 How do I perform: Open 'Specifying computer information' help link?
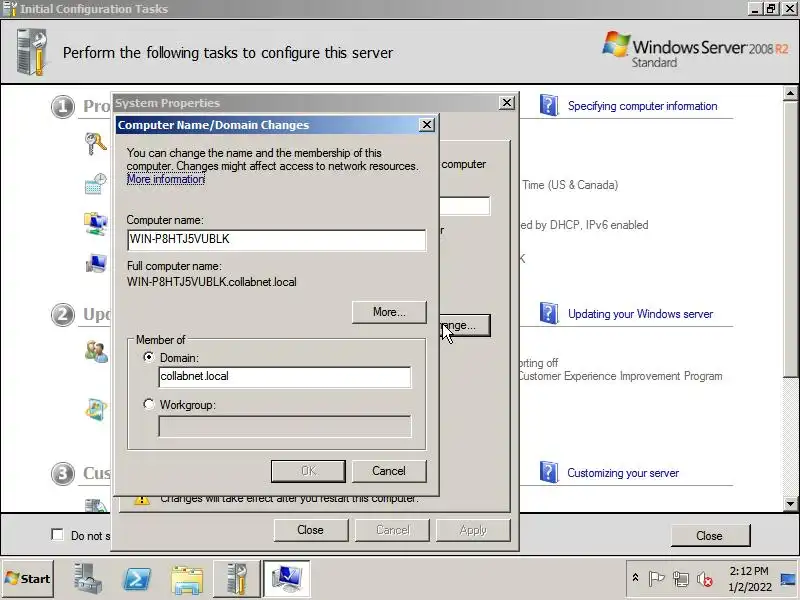642,106
